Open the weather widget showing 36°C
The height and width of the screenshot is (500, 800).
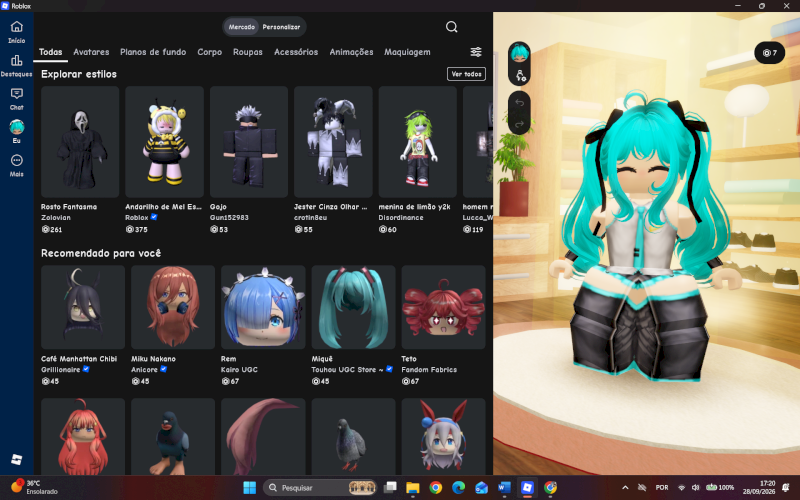click(34, 487)
